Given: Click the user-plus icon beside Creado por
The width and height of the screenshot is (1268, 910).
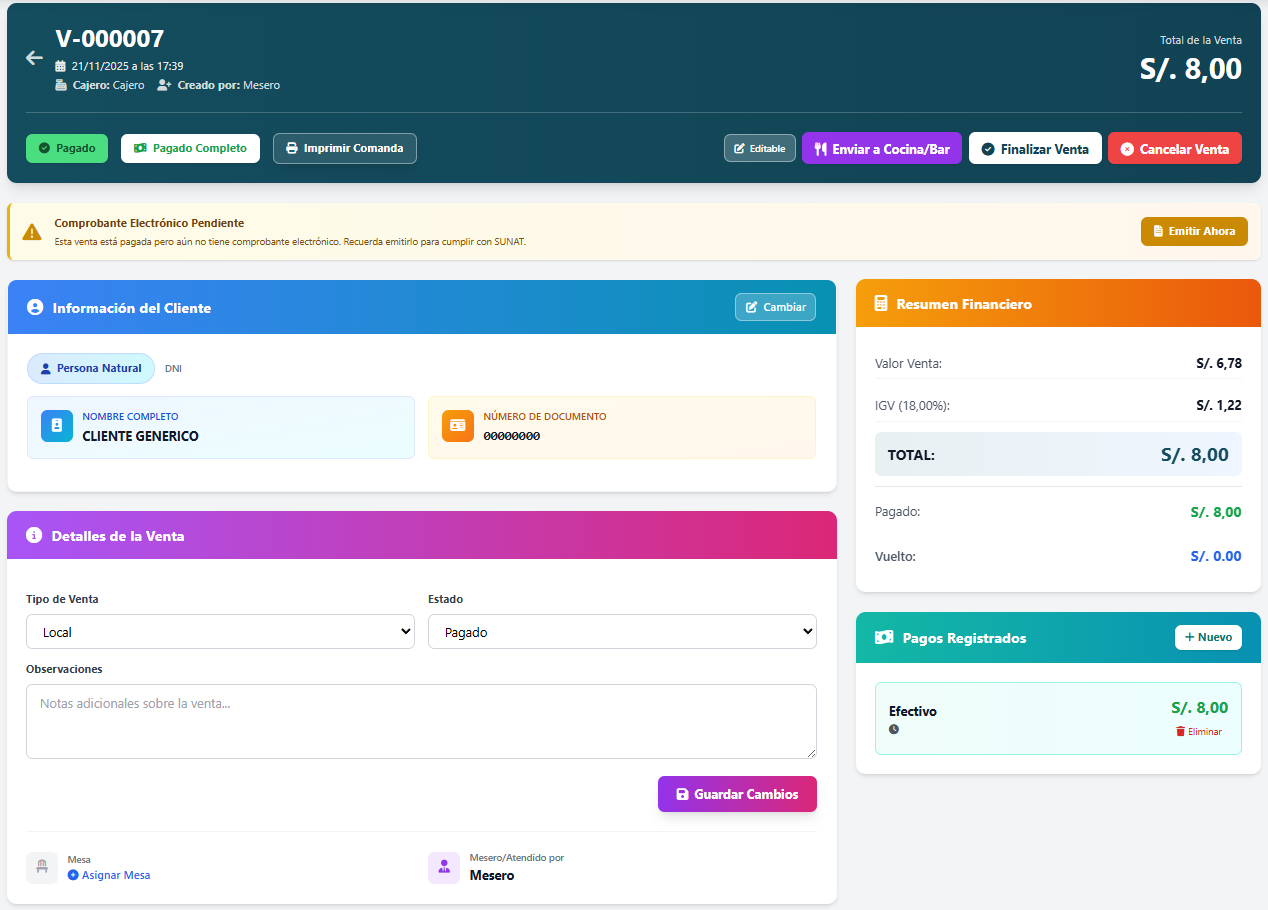Looking at the screenshot, I should [x=164, y=85].
